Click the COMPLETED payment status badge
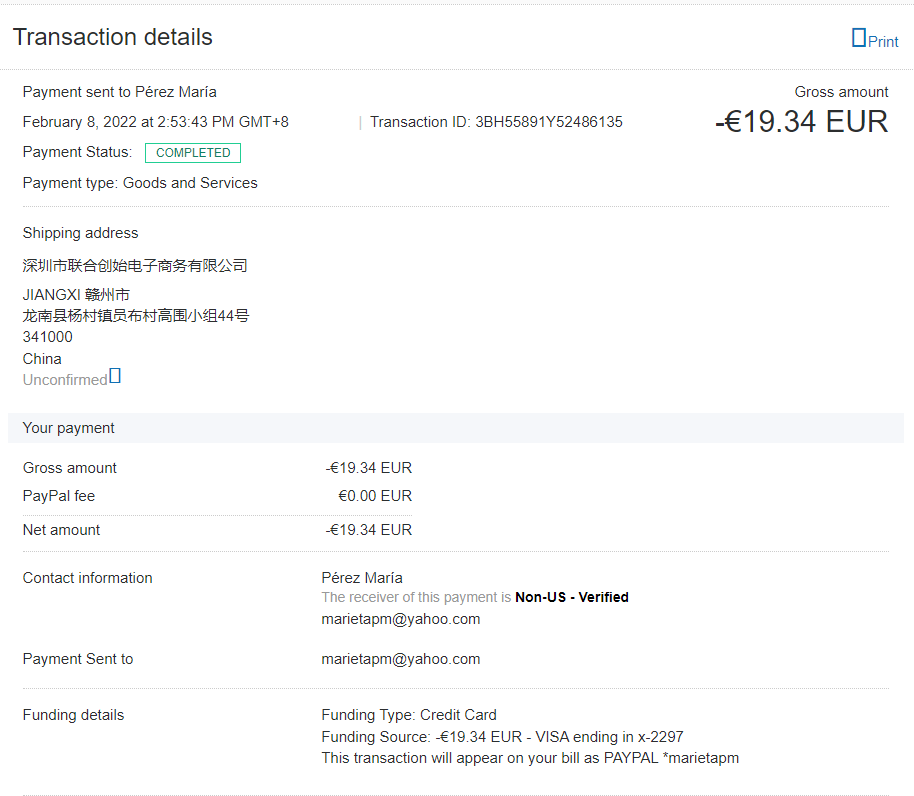The height and width of the screenshot is (796, 914). tap(193, 153)
